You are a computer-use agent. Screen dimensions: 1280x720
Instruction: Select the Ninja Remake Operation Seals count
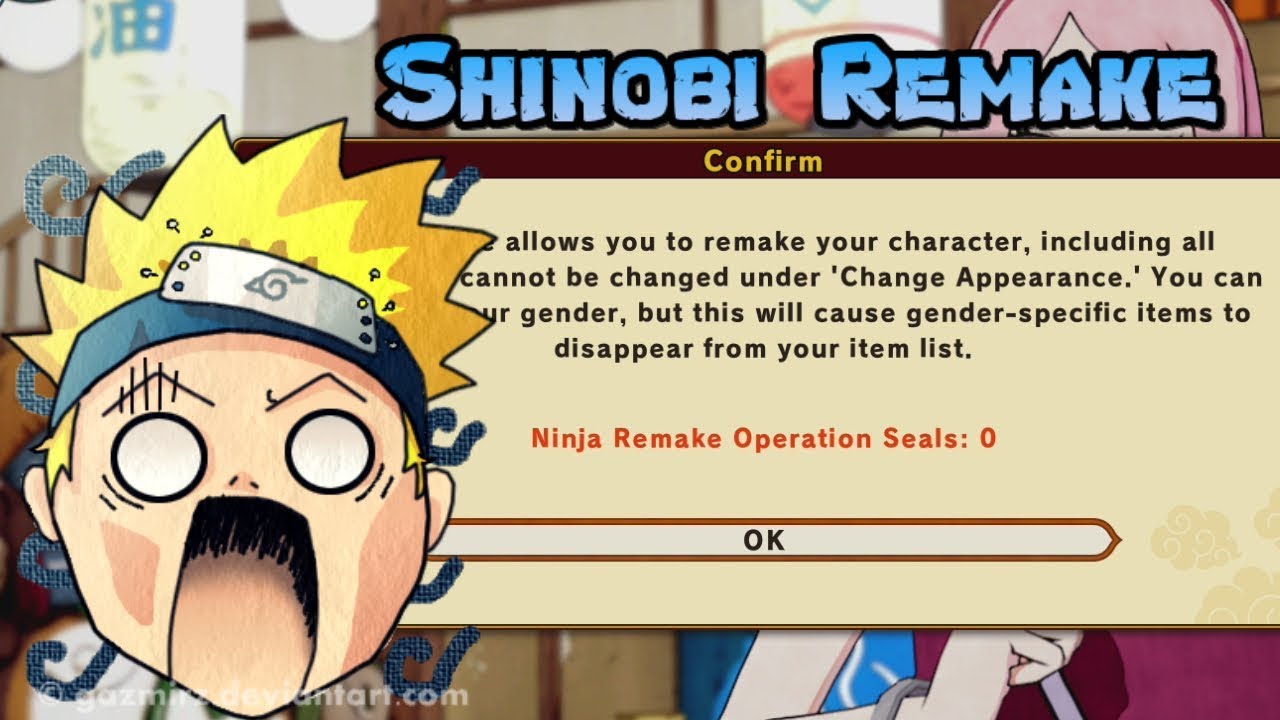(763, 438)
